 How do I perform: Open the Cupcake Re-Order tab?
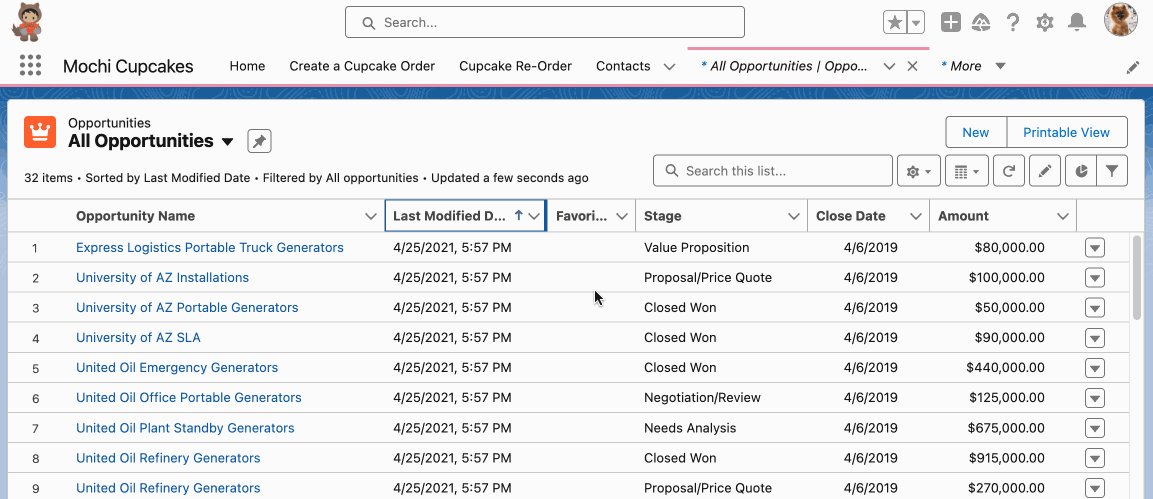pyautogui.click(x=515, y=65)
